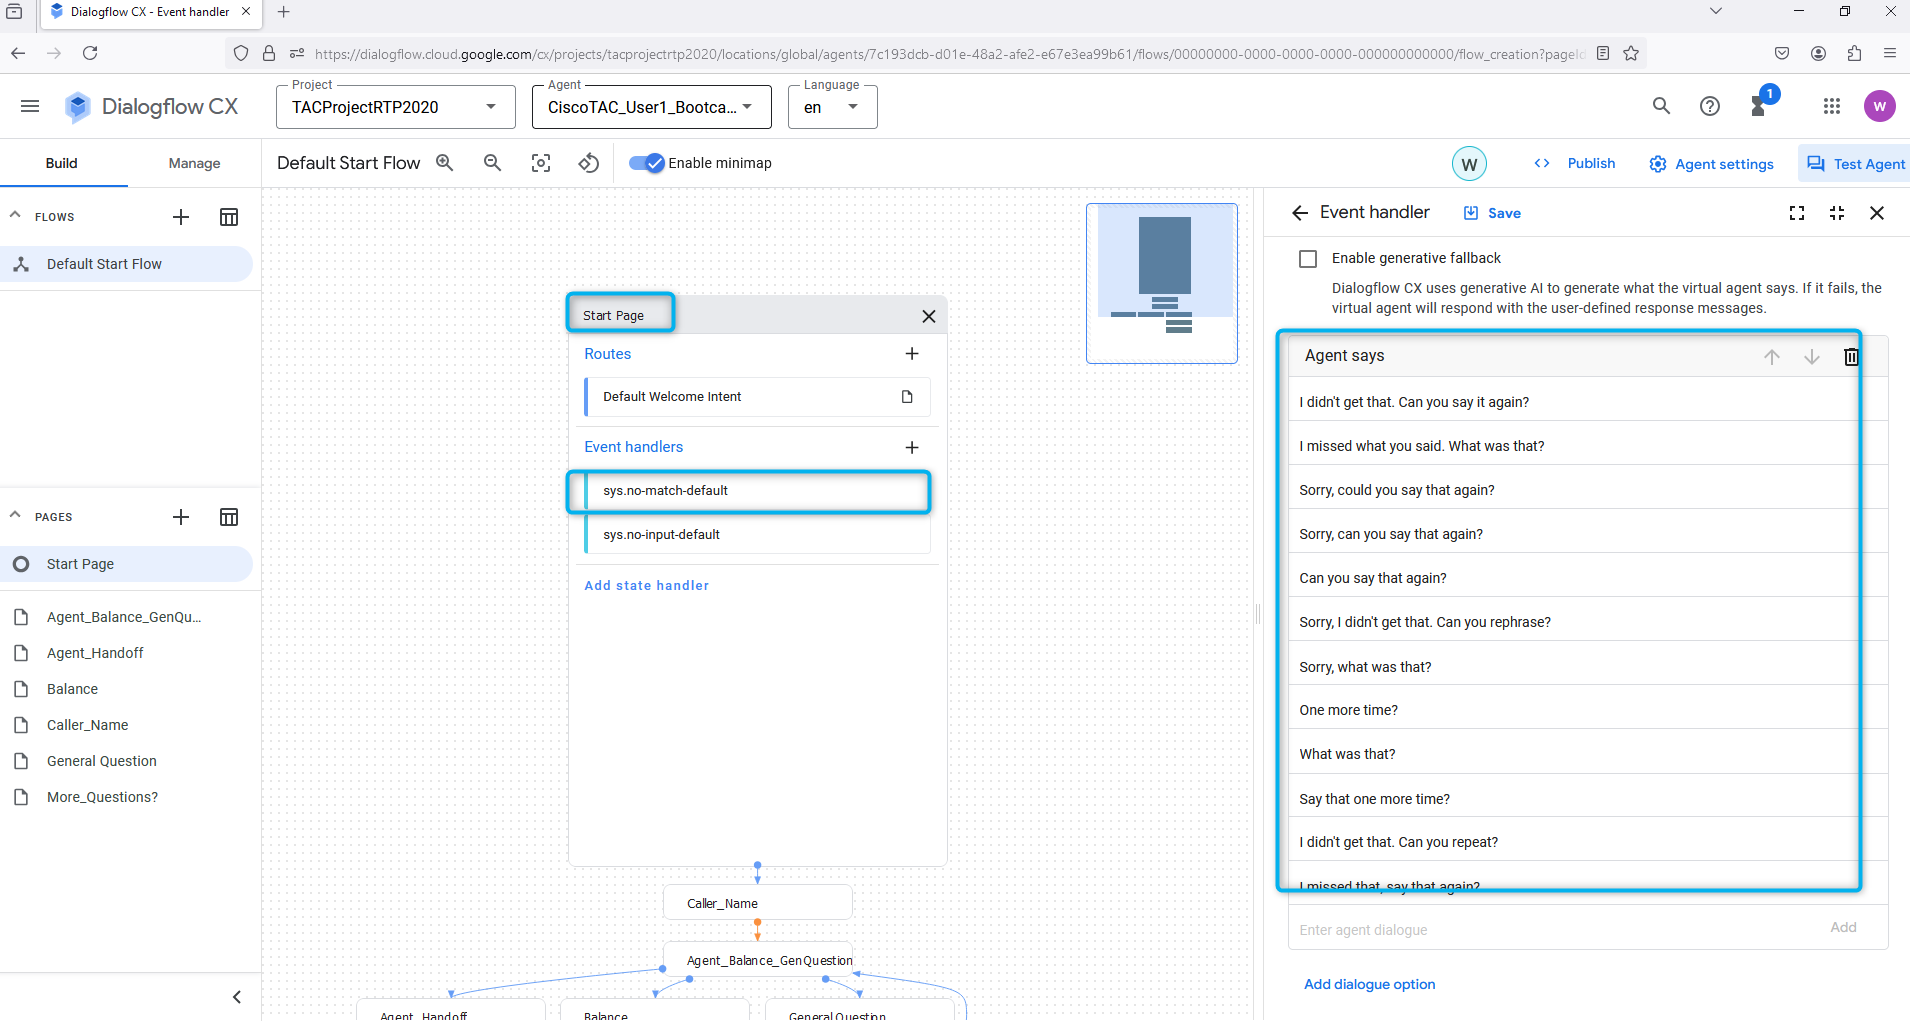
Task: Zoom out on the flow canvas
Action: 492,163
